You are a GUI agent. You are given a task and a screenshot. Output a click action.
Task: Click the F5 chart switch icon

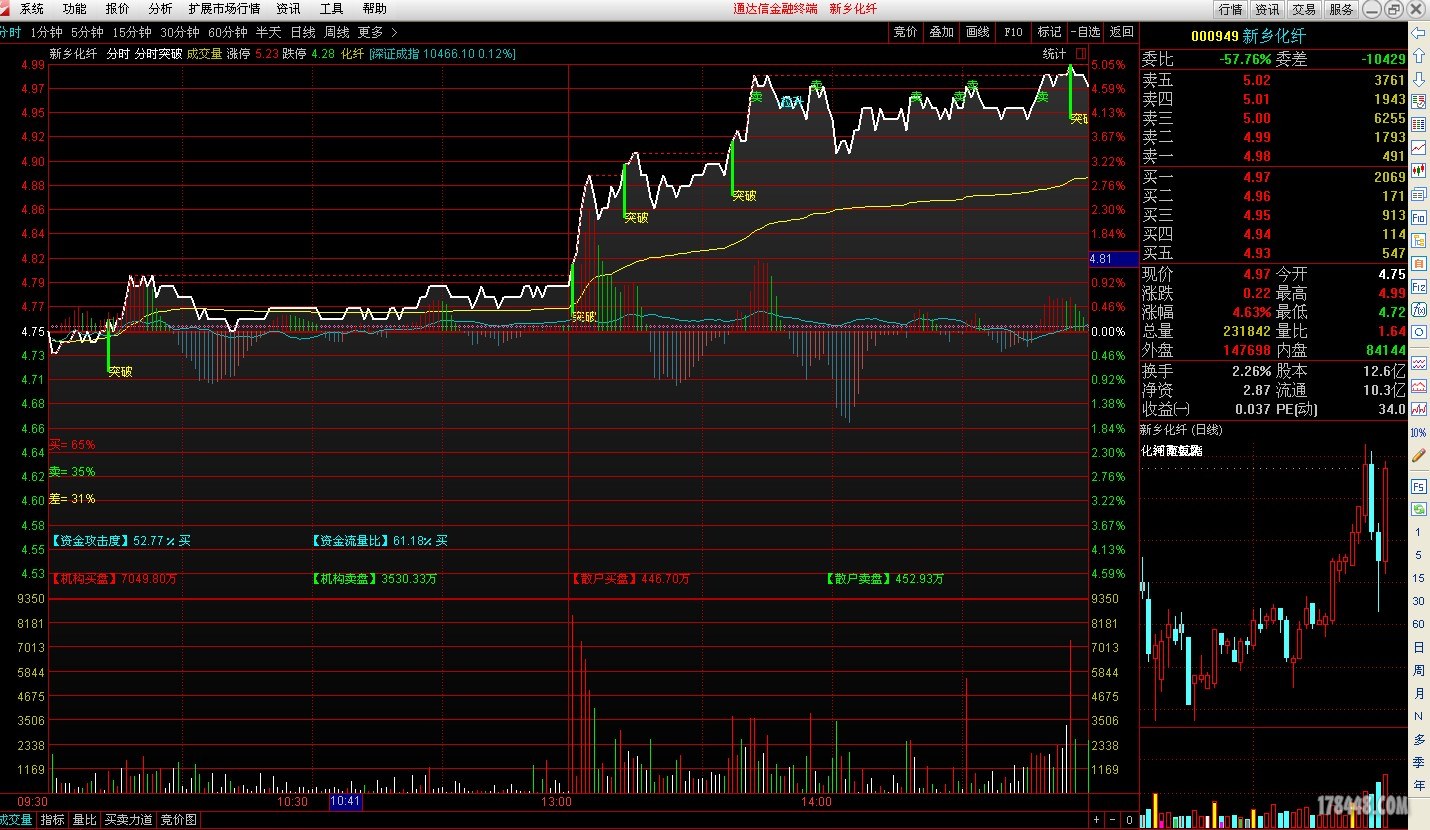pyautogui.click(x=1418, y=486)
